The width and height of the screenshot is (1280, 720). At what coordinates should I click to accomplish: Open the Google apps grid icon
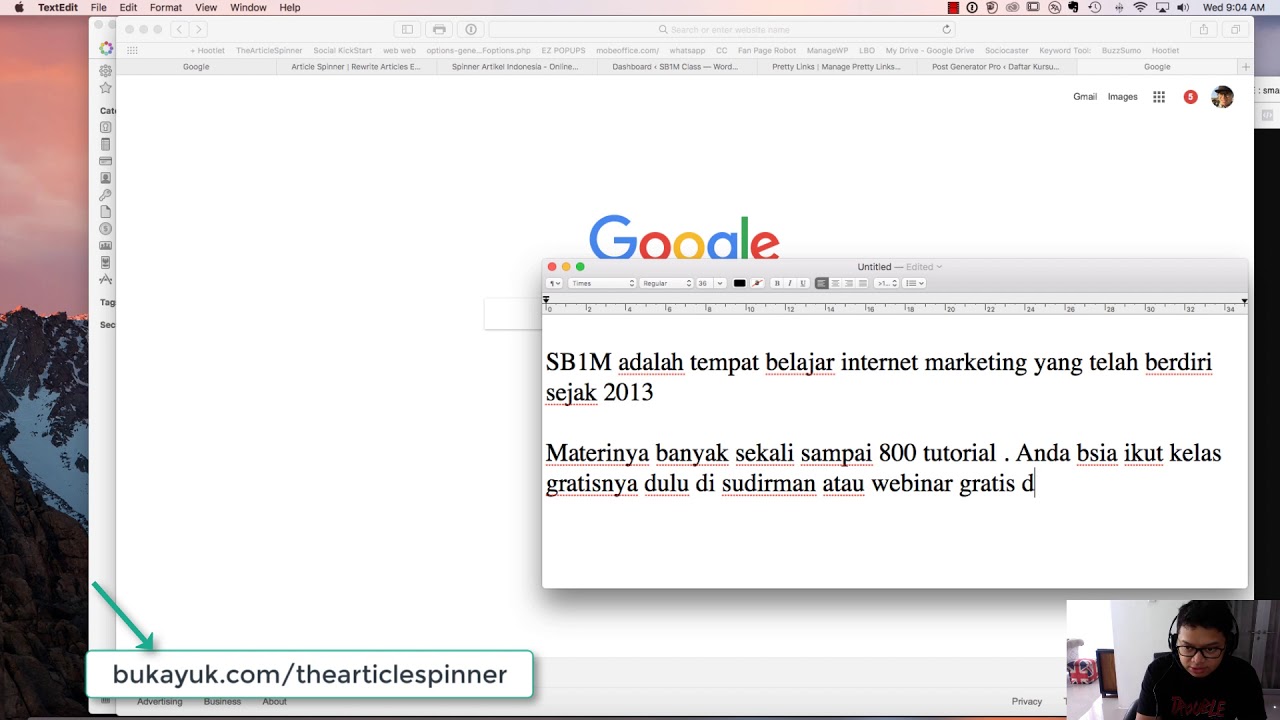[x=1159, y=97]
